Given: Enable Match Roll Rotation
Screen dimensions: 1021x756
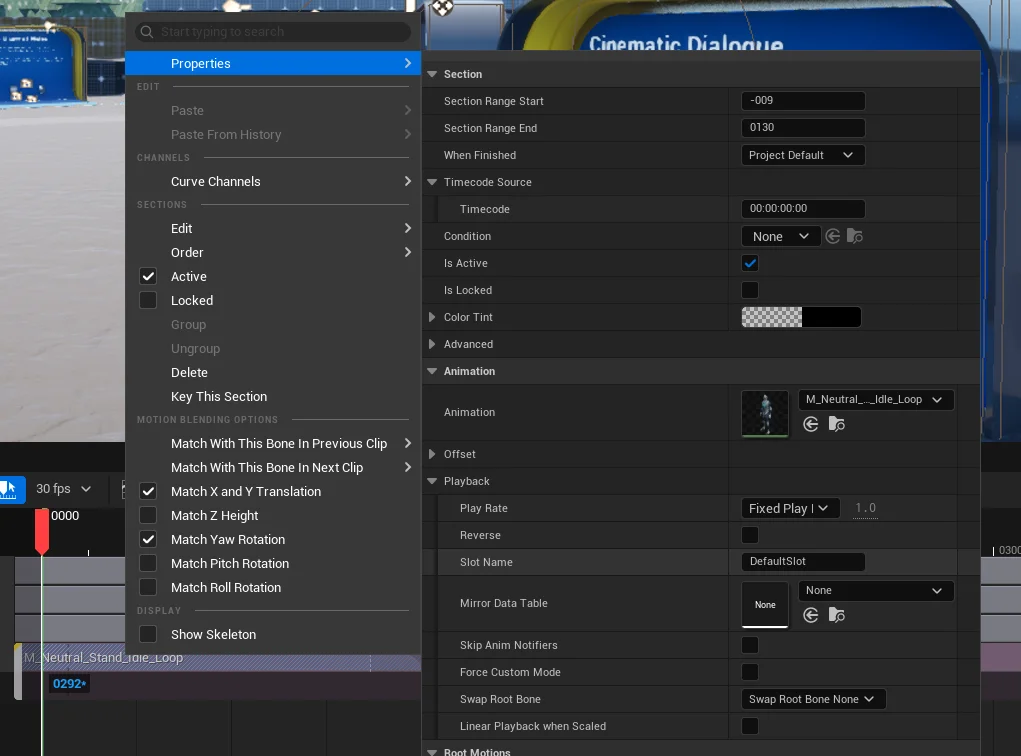Looking at the screenshot, I should pos(148,587).
